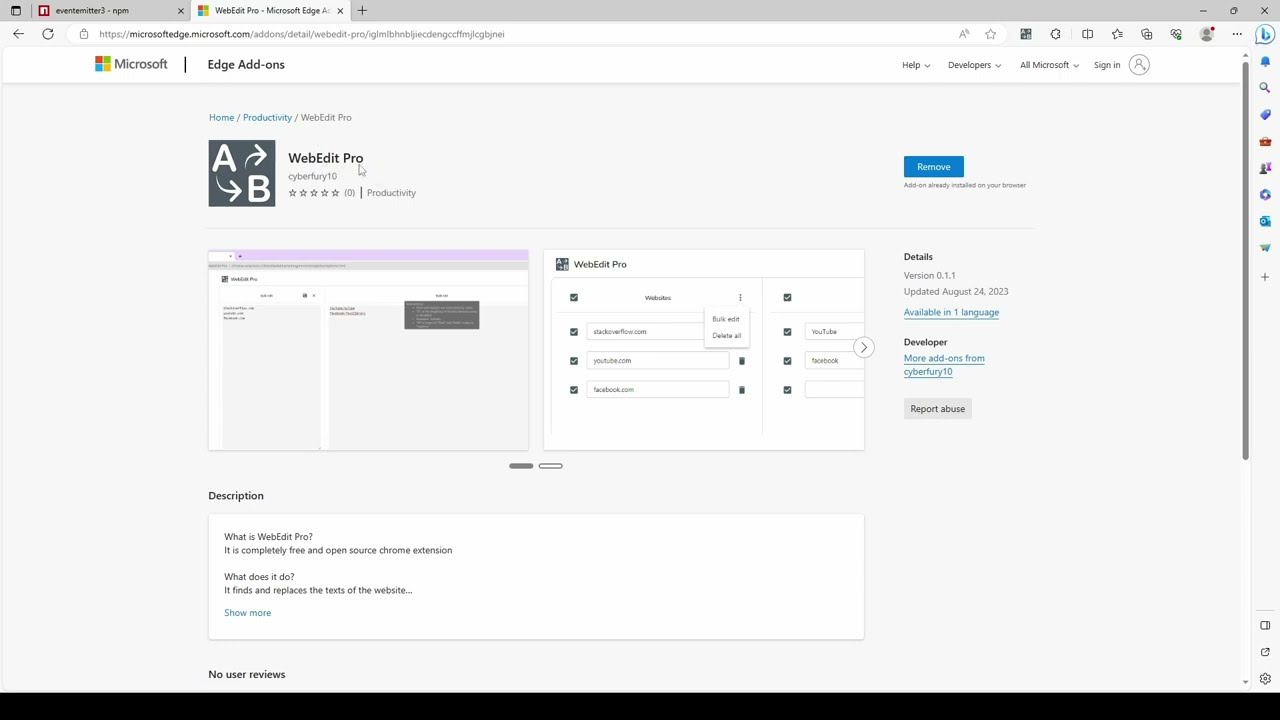Open sidebar external link icon
The height and width of the screenshot is (720, 1280).
[1265, 652]
